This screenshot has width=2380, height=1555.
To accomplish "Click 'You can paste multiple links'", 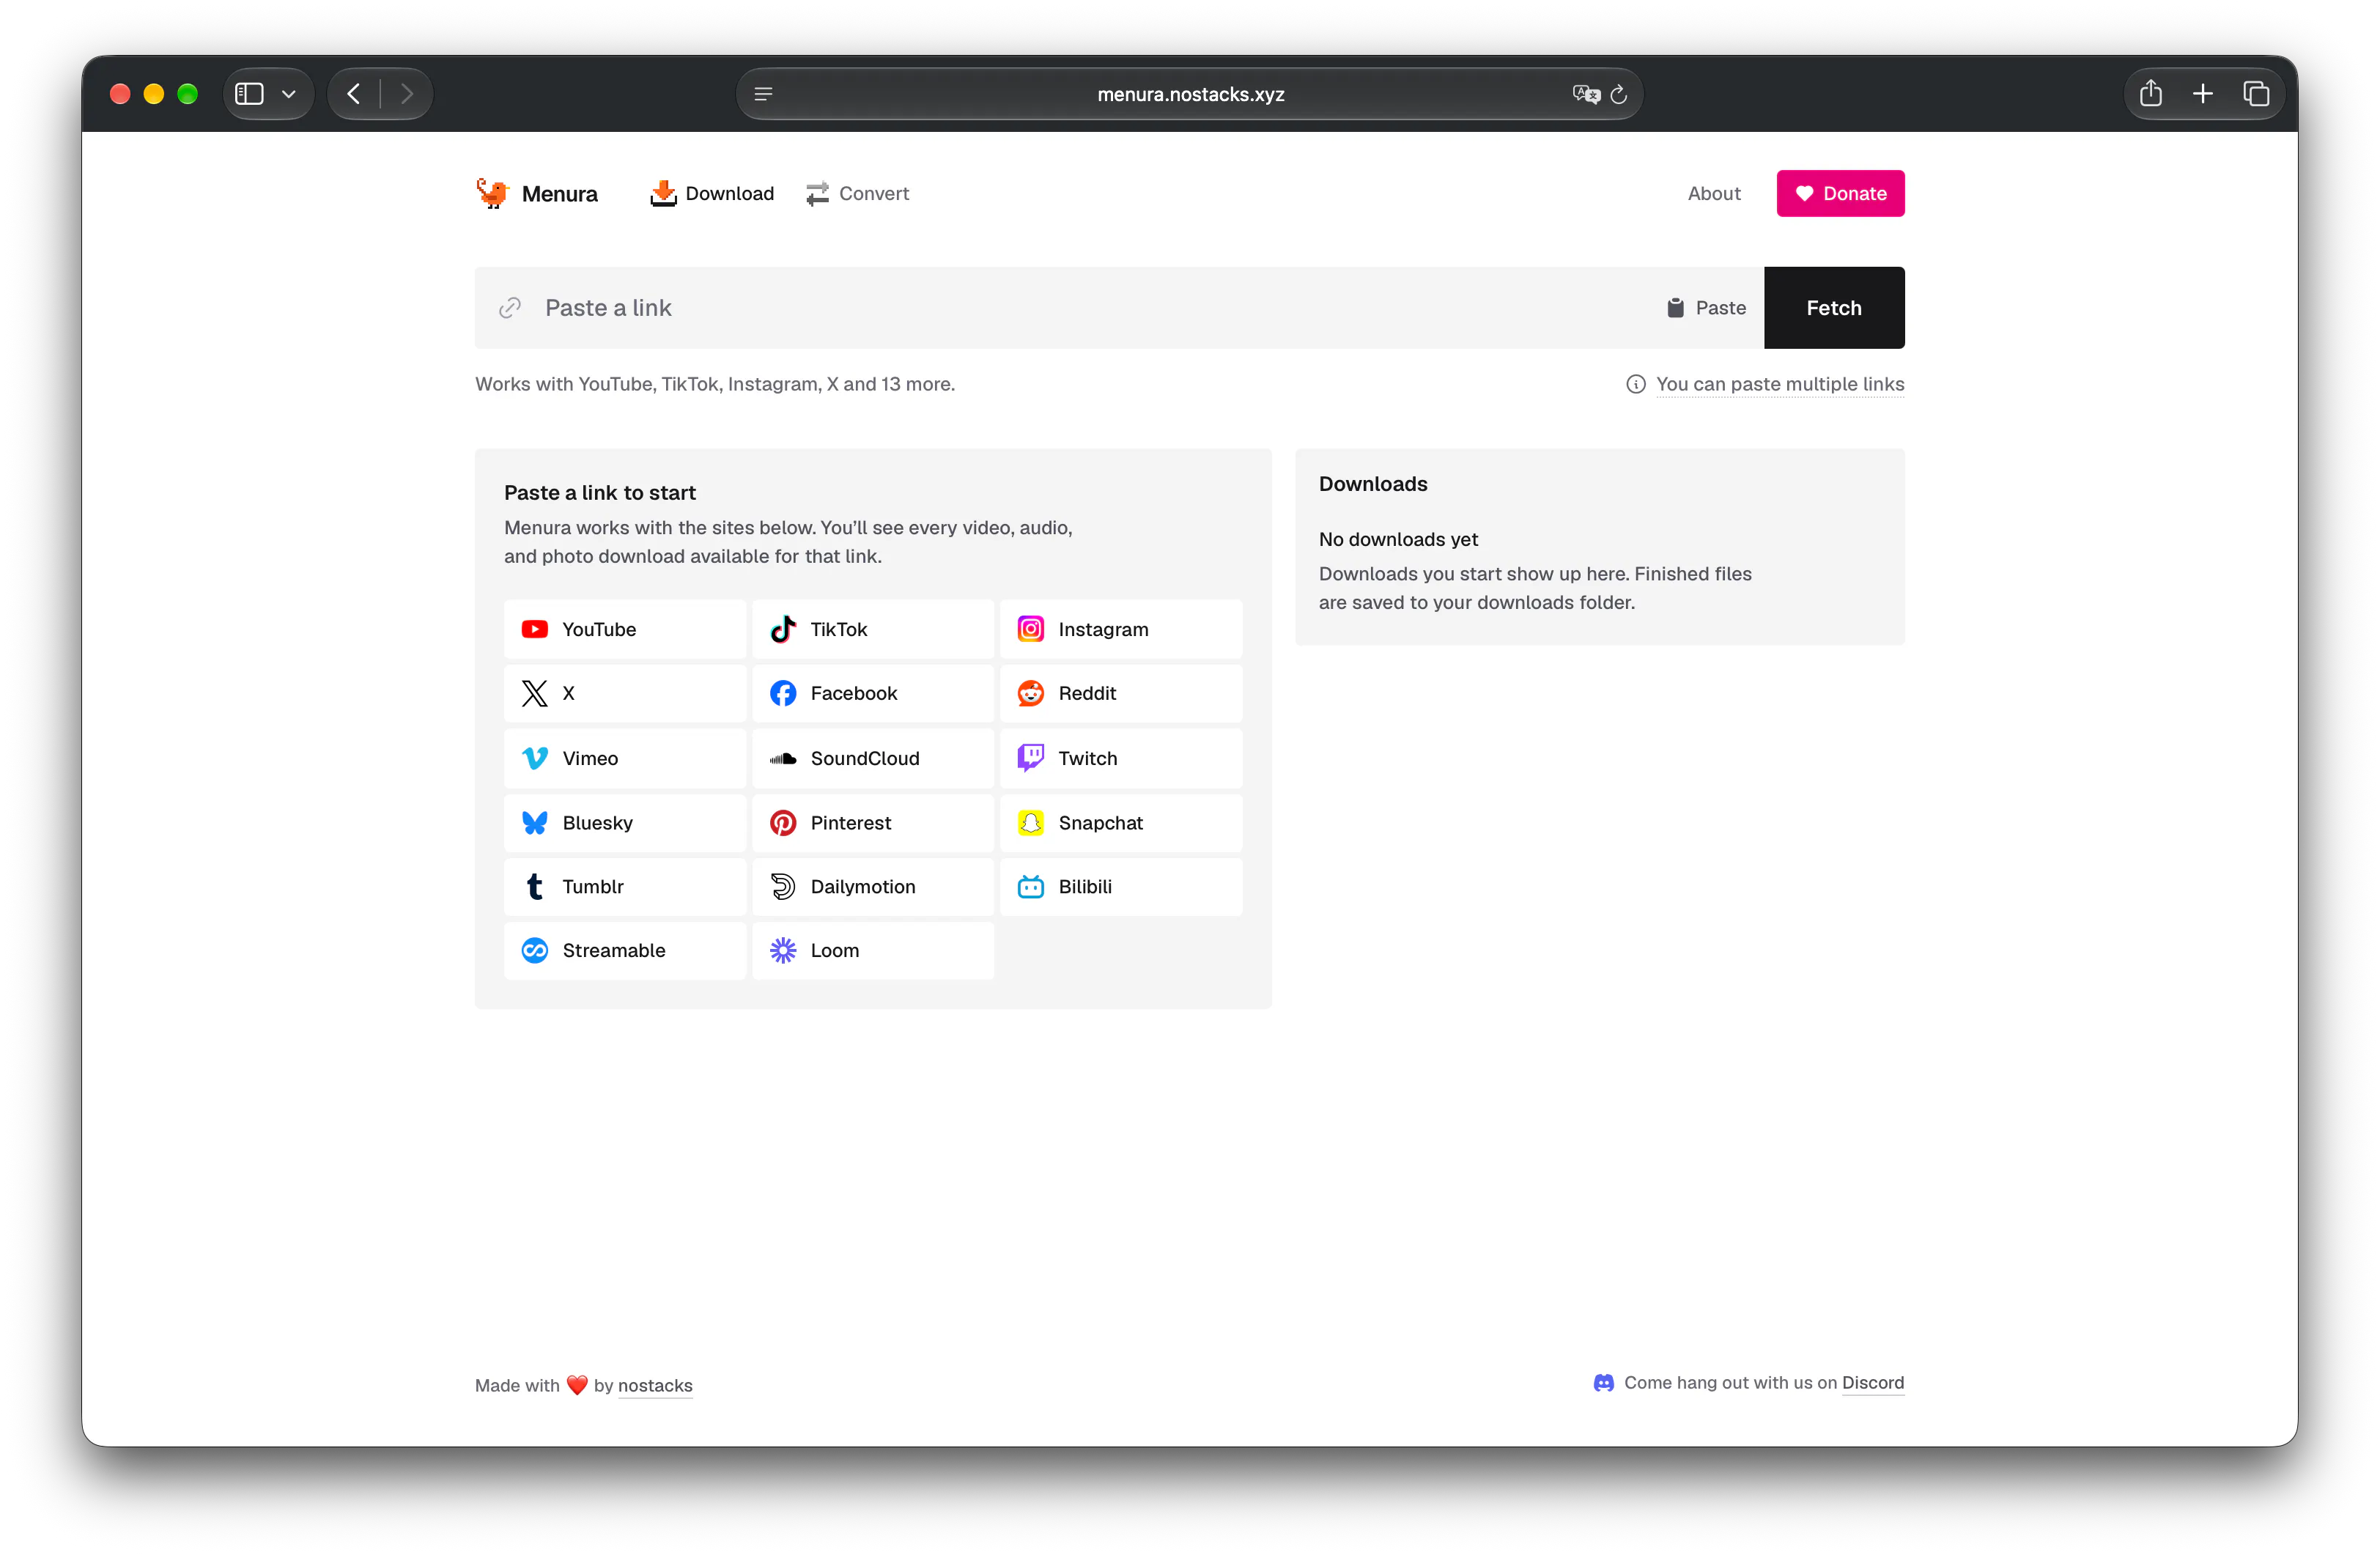I will 1780,384.
